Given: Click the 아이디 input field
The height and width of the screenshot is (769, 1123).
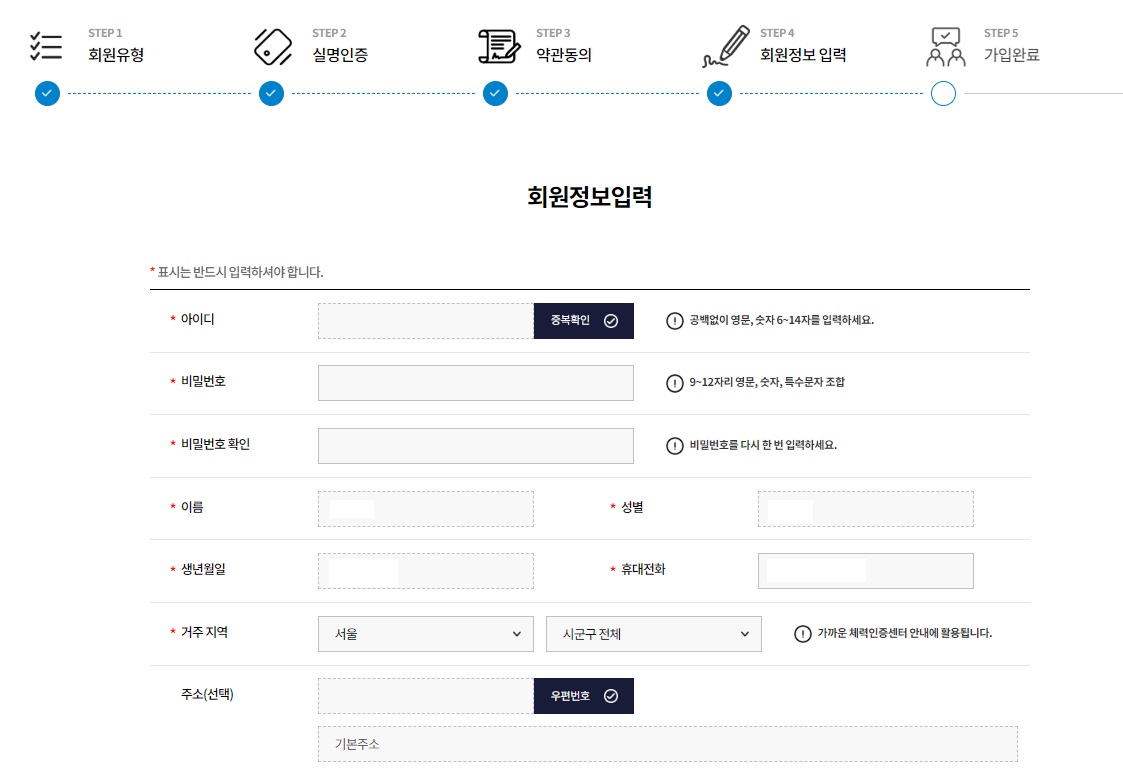Looking at the screenshot, I should 425,321.
